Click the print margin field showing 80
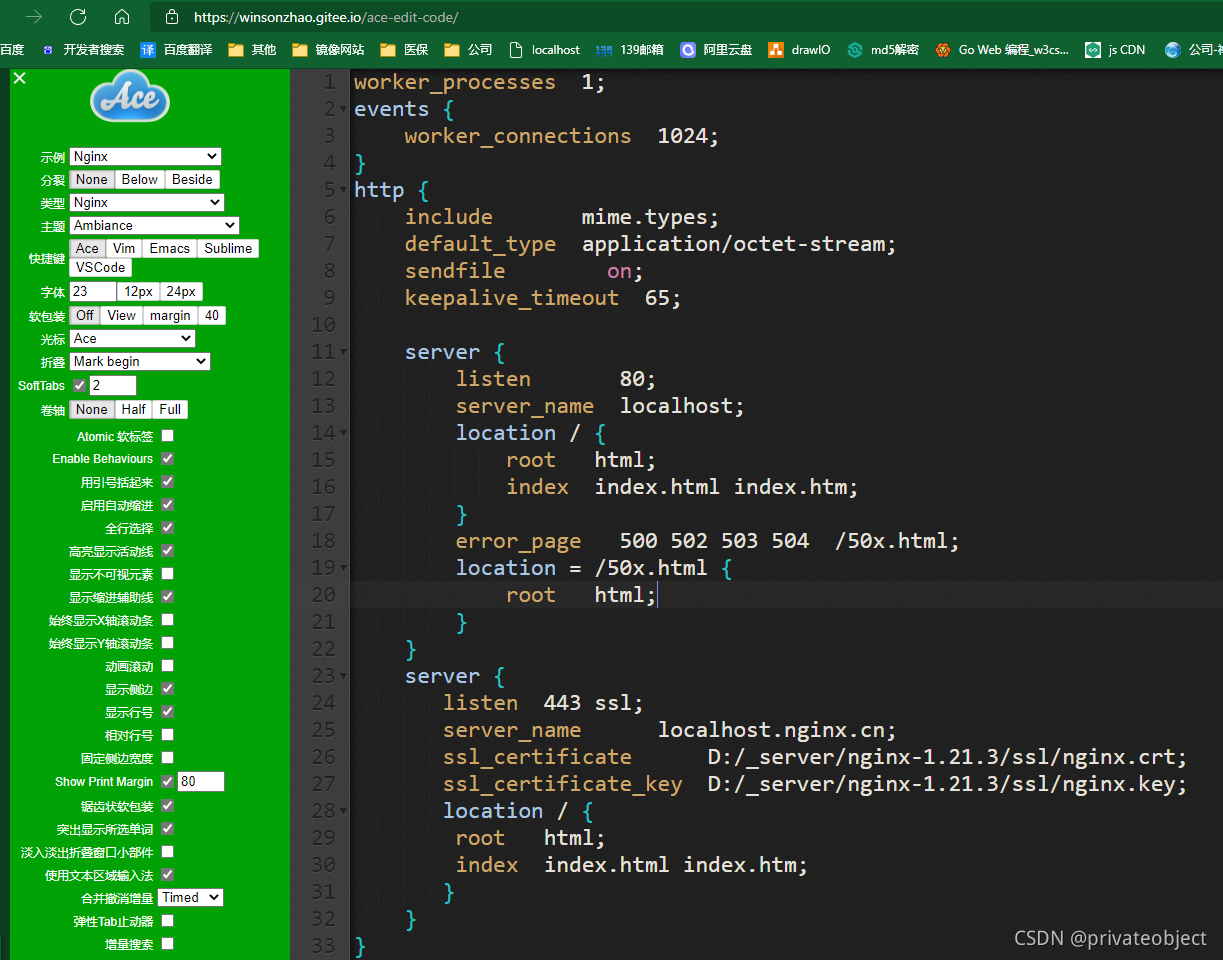The height and width of the screenshot is (960, 1223). click(201, 781)
